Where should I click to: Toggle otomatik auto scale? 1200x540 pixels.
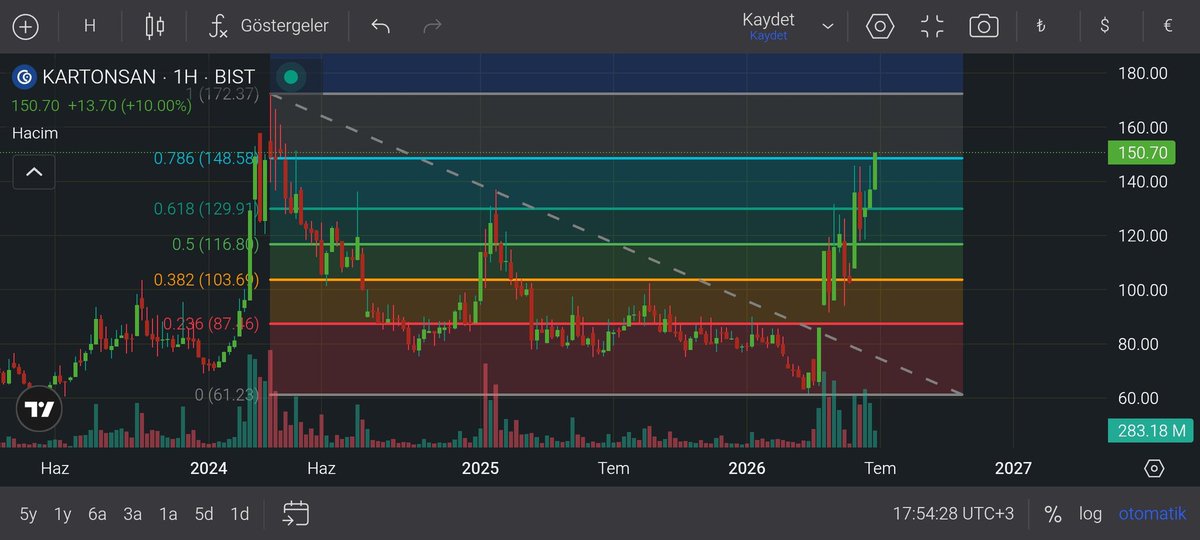click(1152, 514)
